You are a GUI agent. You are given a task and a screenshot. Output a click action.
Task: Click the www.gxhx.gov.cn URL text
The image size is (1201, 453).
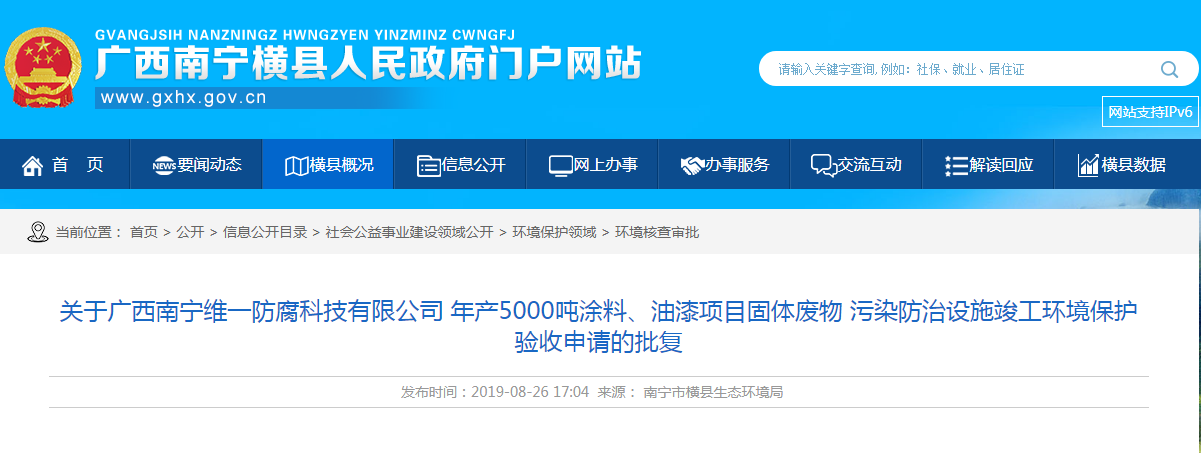(x=184, y=98)
